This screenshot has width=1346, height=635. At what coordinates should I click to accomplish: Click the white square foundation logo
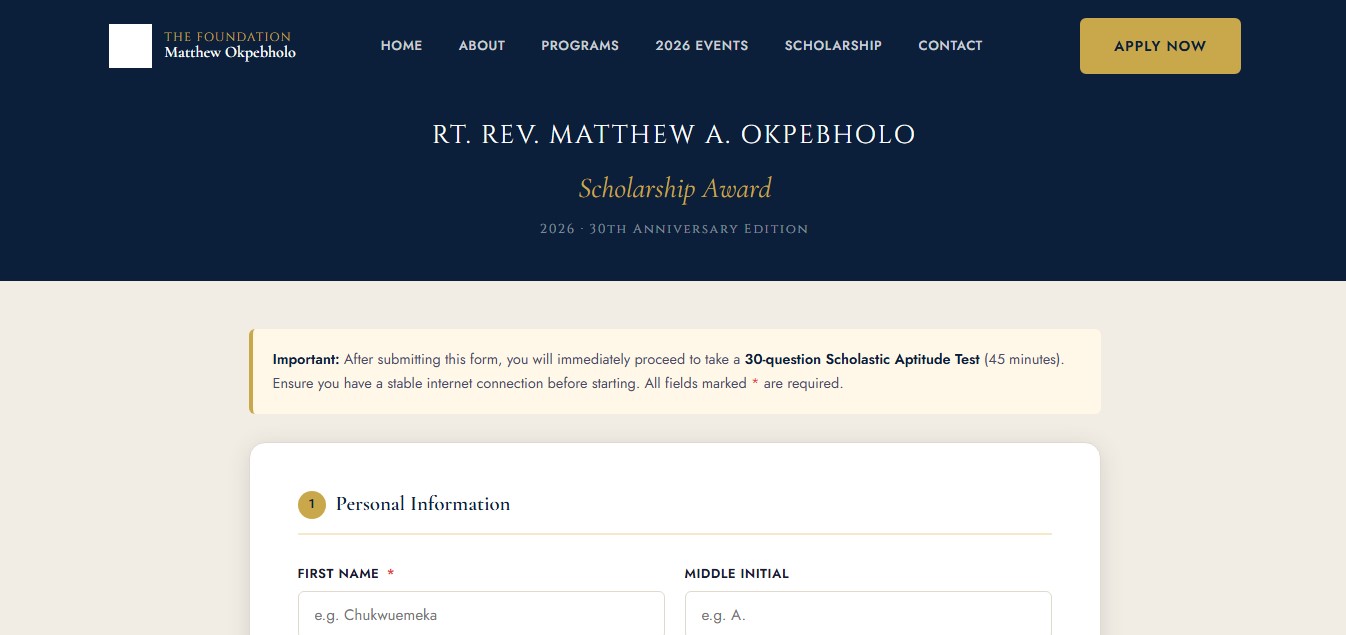[130, 46]
